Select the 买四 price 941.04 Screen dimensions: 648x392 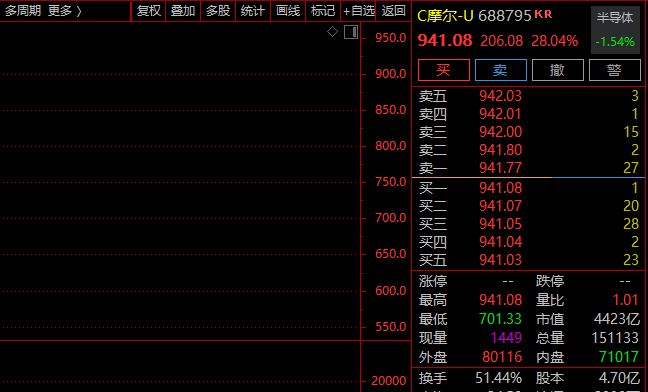[500, 242]
